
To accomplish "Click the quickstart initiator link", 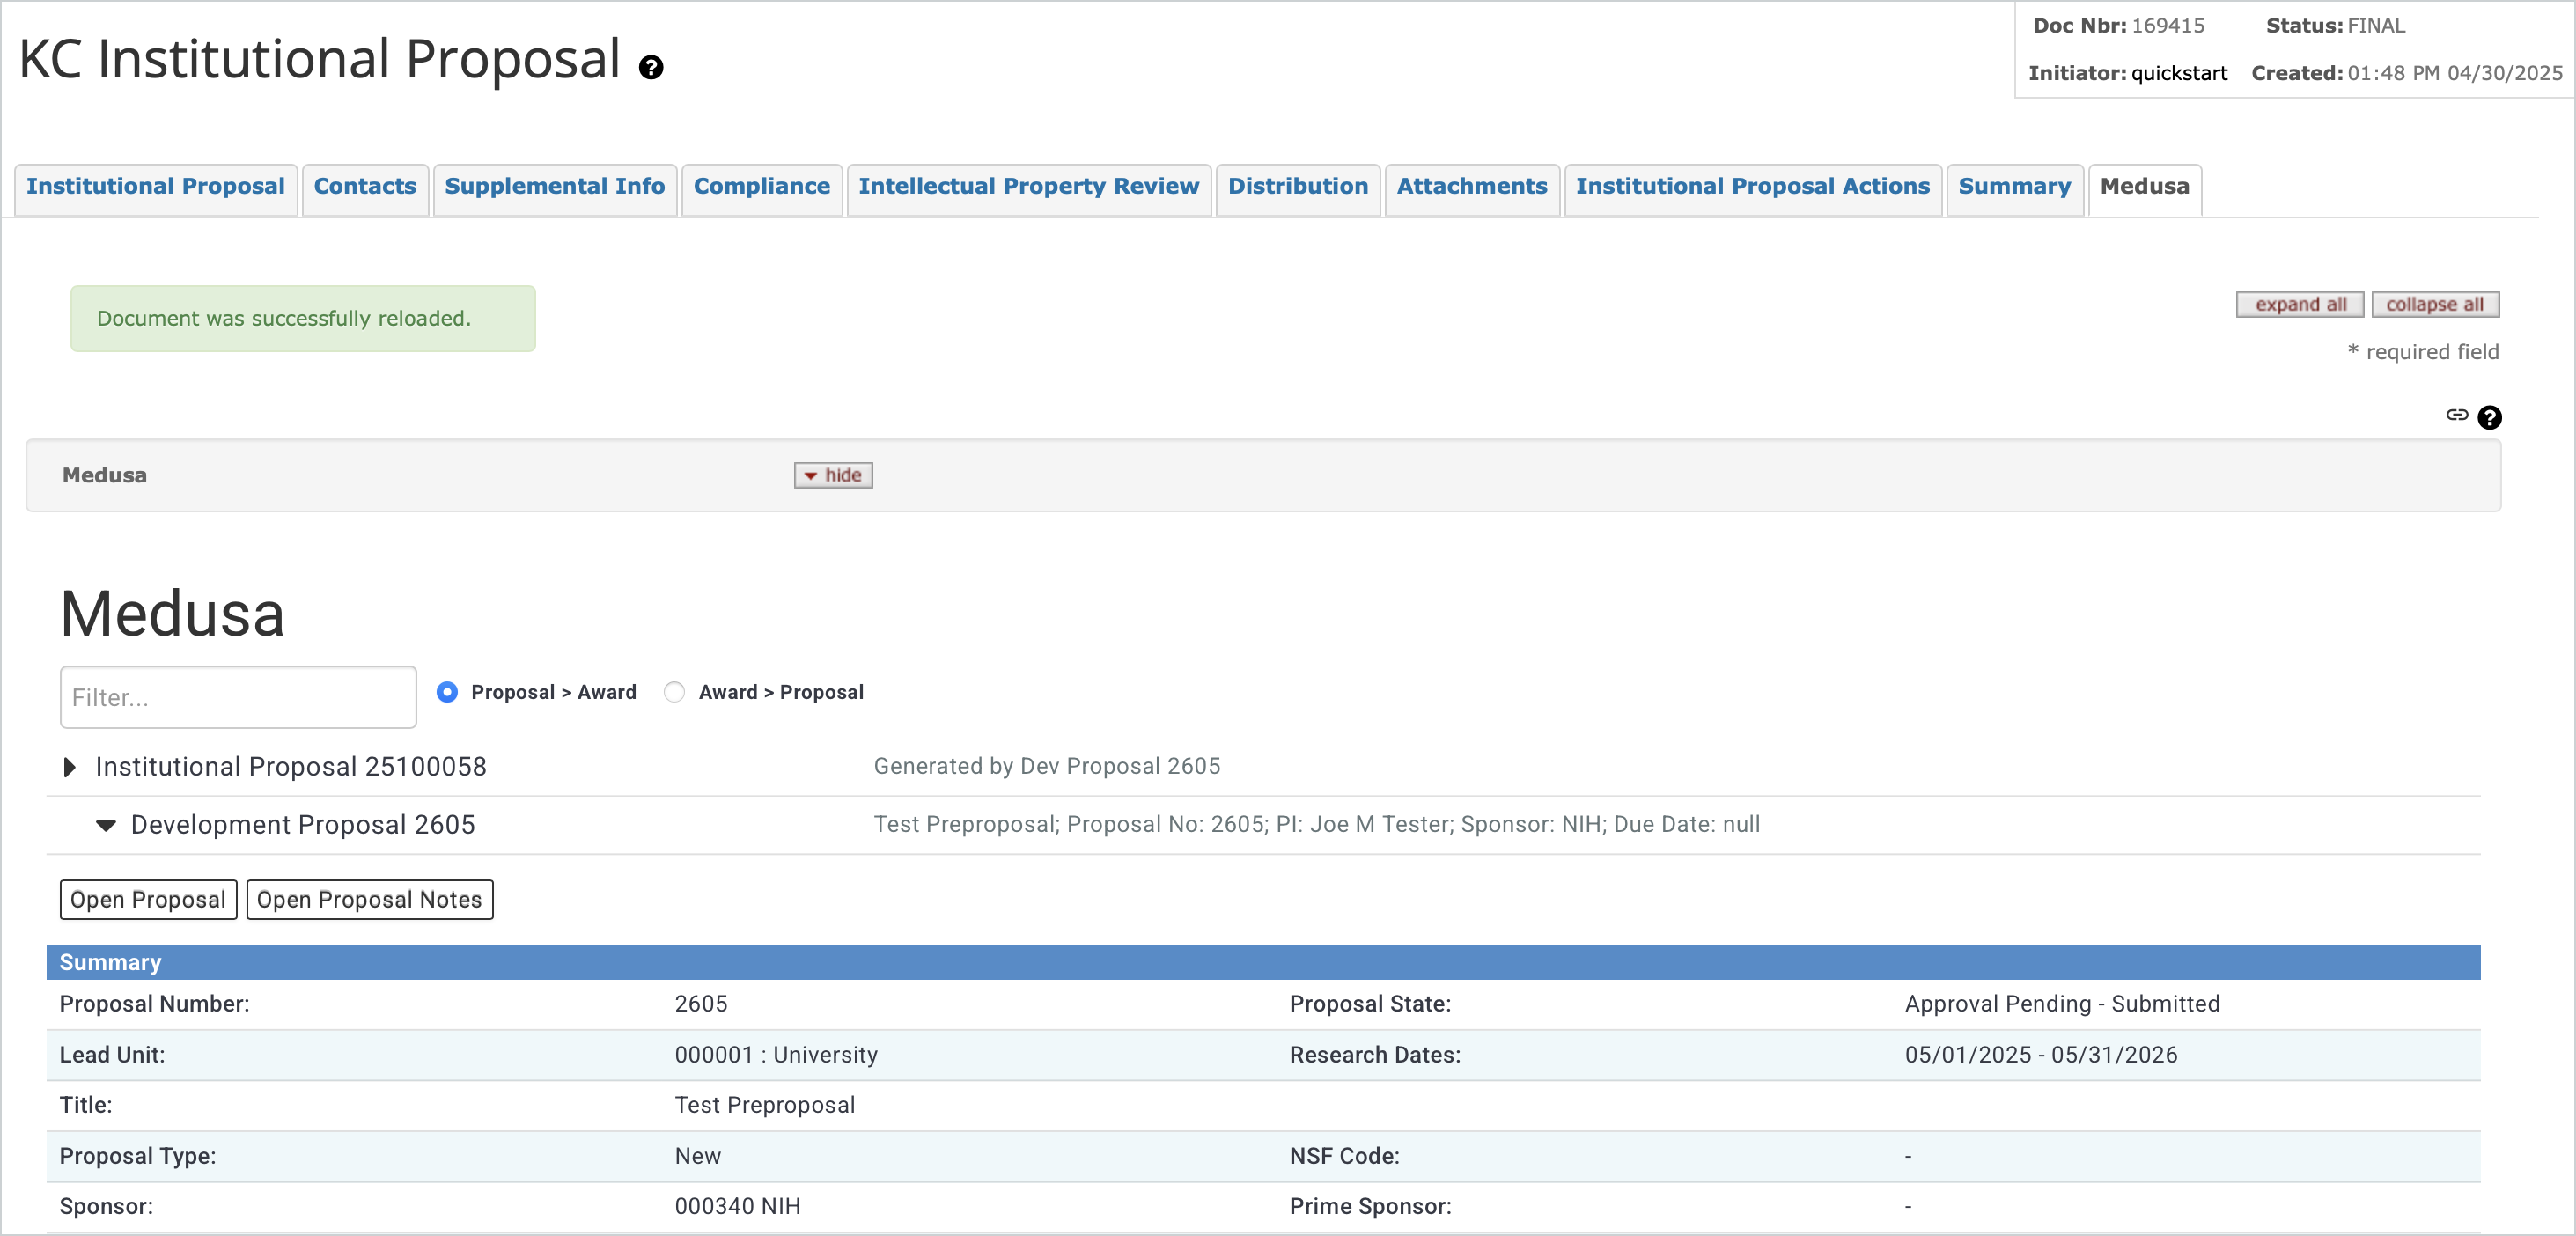I will tap(2178, 73).
